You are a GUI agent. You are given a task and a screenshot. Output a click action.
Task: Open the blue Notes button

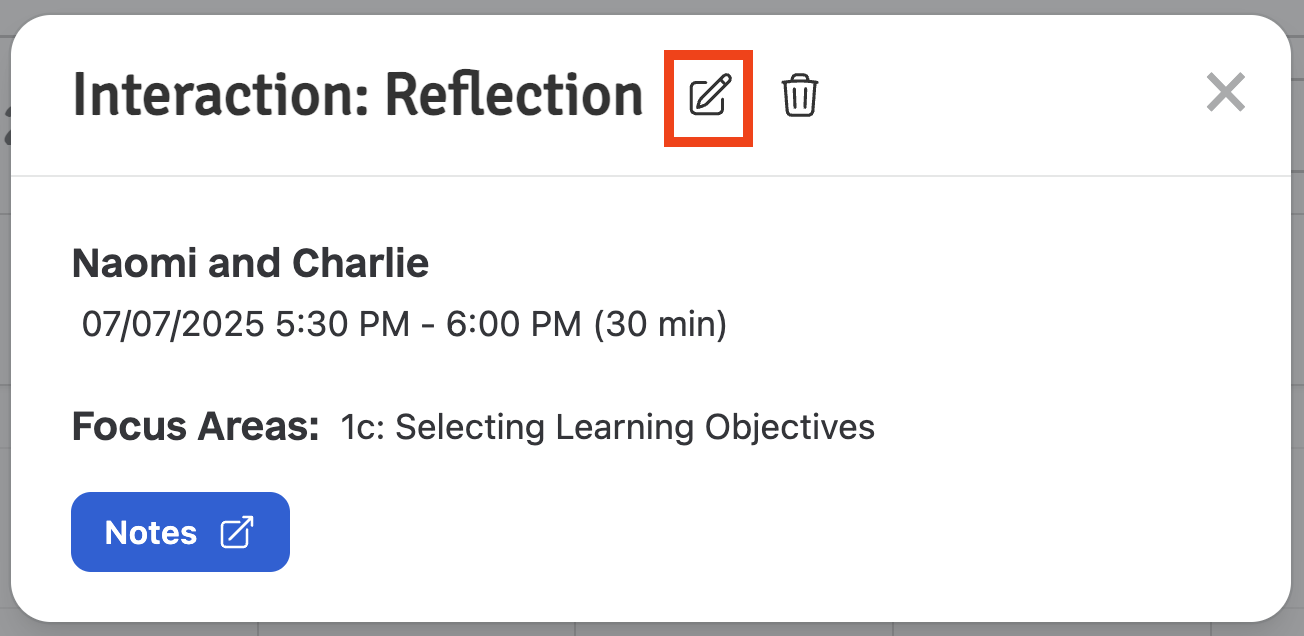[180, 532]
